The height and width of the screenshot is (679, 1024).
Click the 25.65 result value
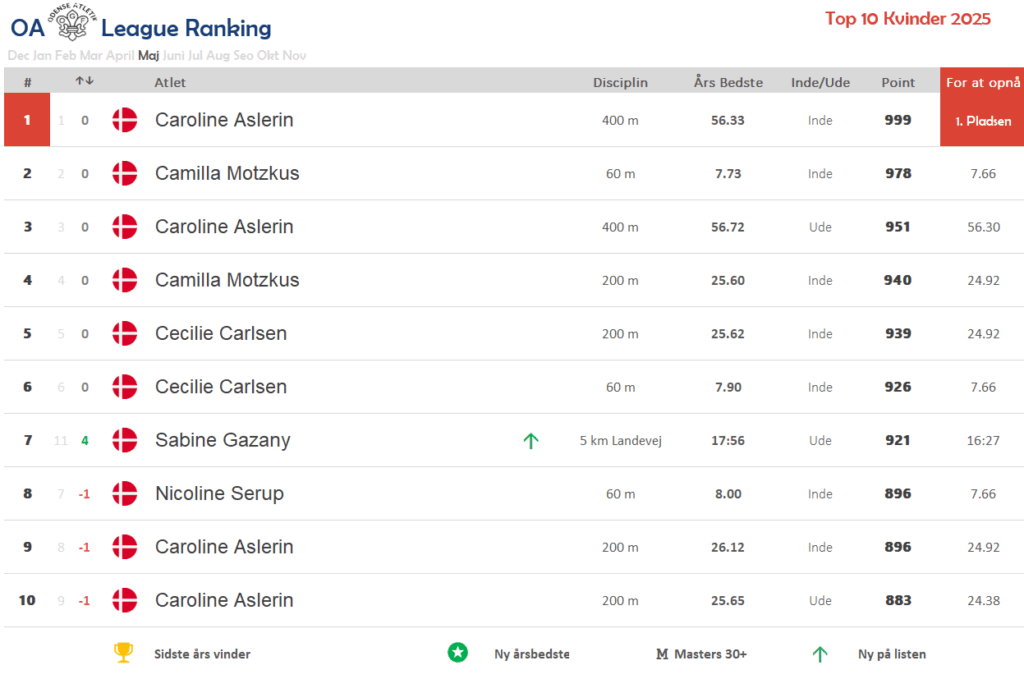728,601
